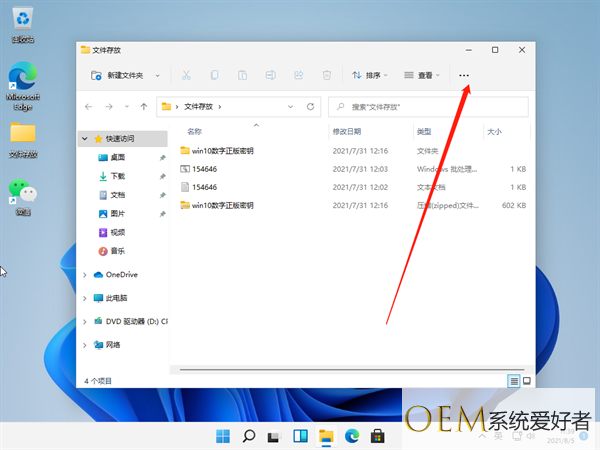600x450 pixels.
Task: Open Microsoft Edge from the taskbar
Action: (352, 436)
